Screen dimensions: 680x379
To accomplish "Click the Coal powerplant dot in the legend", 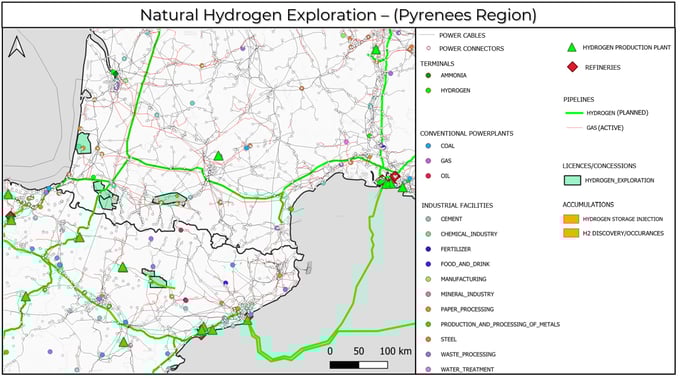I will point(428,146).
